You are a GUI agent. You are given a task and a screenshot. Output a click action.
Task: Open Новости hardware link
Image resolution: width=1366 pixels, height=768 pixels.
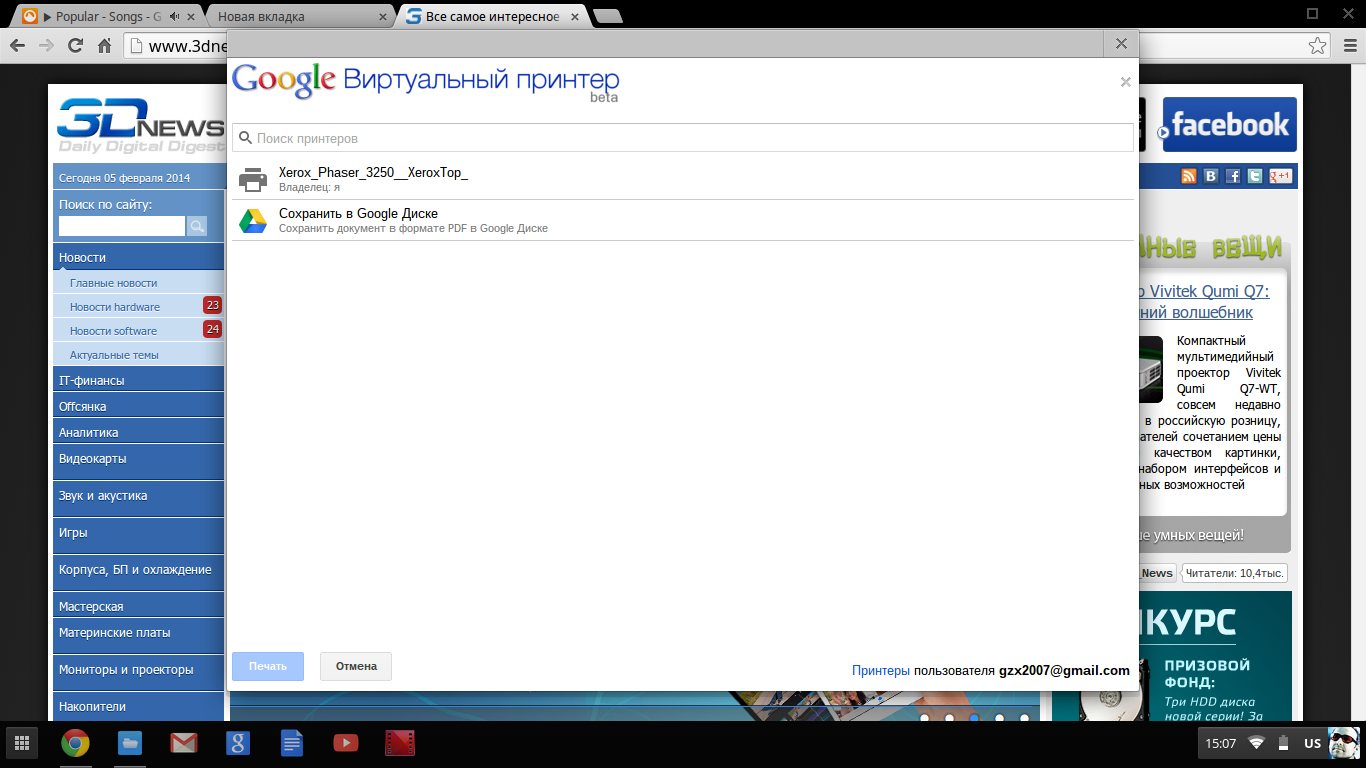click(x=115, y=307)
